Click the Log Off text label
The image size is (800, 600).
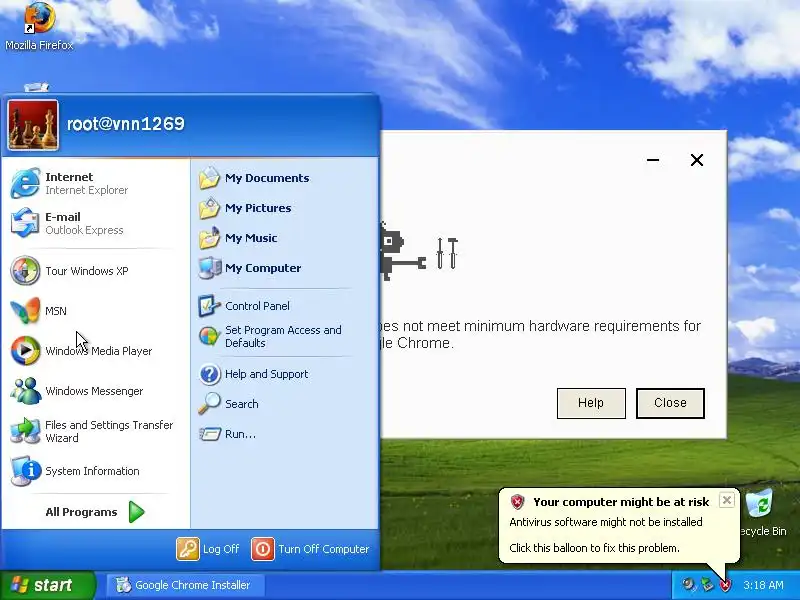point(220,549)
